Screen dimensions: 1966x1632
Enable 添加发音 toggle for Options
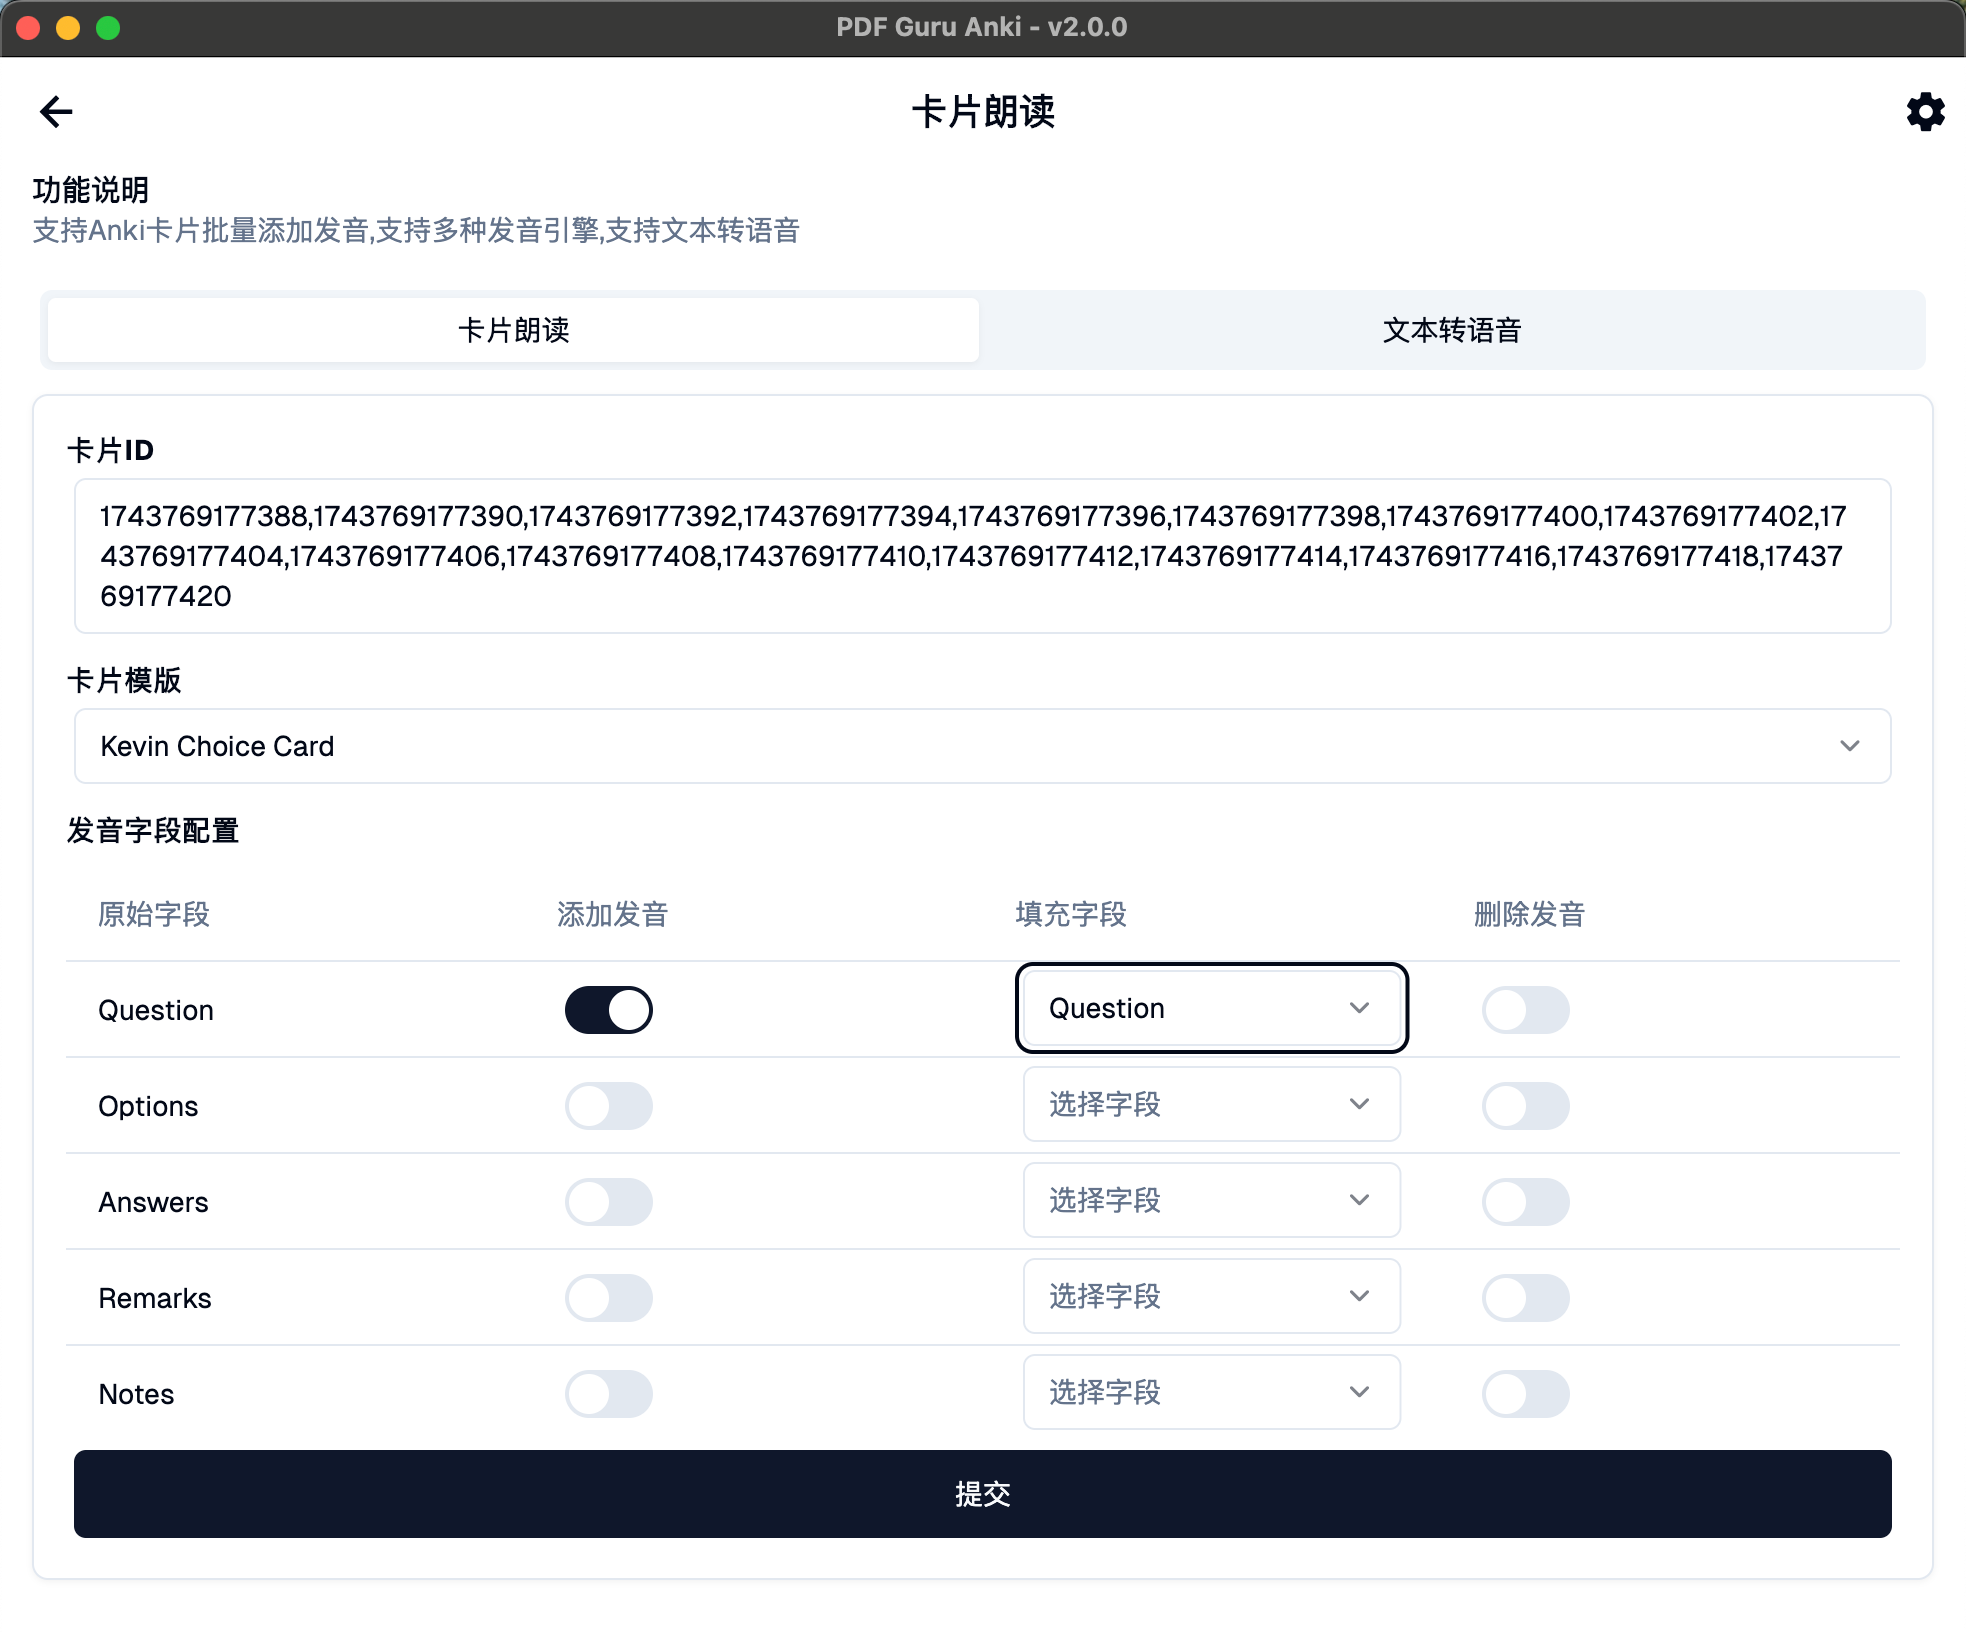click(x=609, y=1106)
